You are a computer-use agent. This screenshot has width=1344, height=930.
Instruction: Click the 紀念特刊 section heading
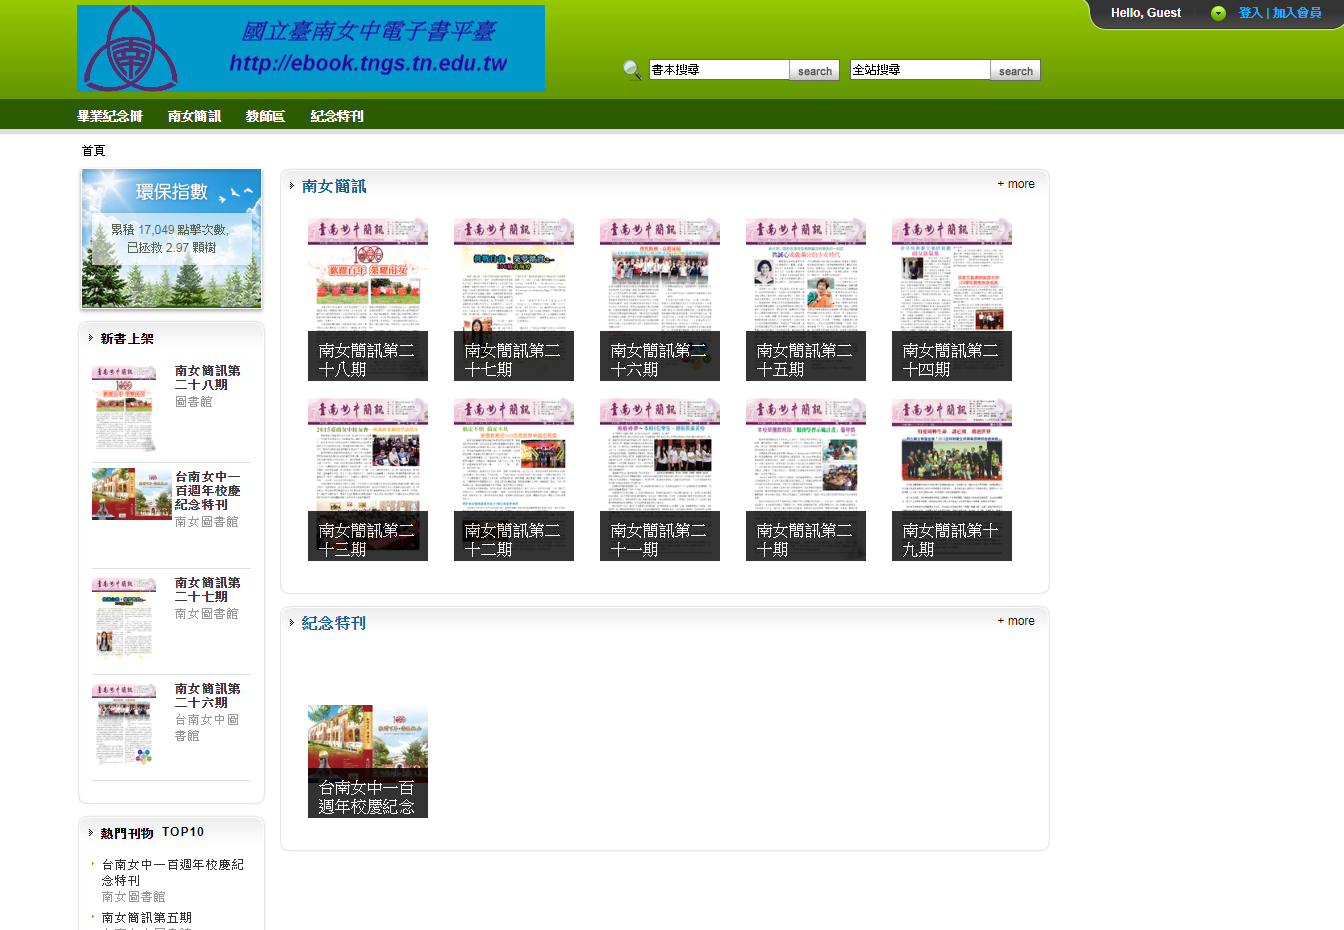[x=334, y=623]
